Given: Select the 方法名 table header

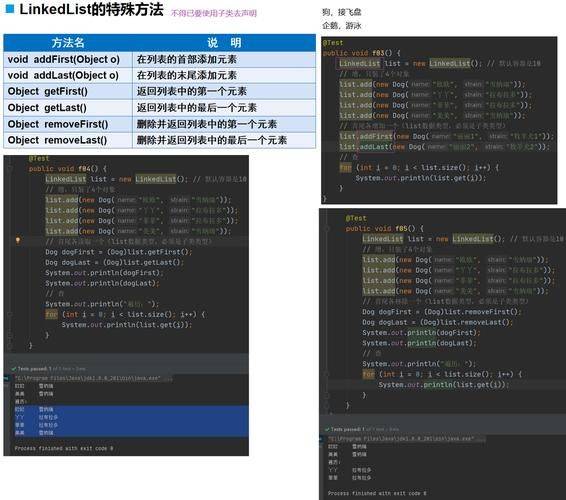Looking at the screenshot, I should click(68, 43).
